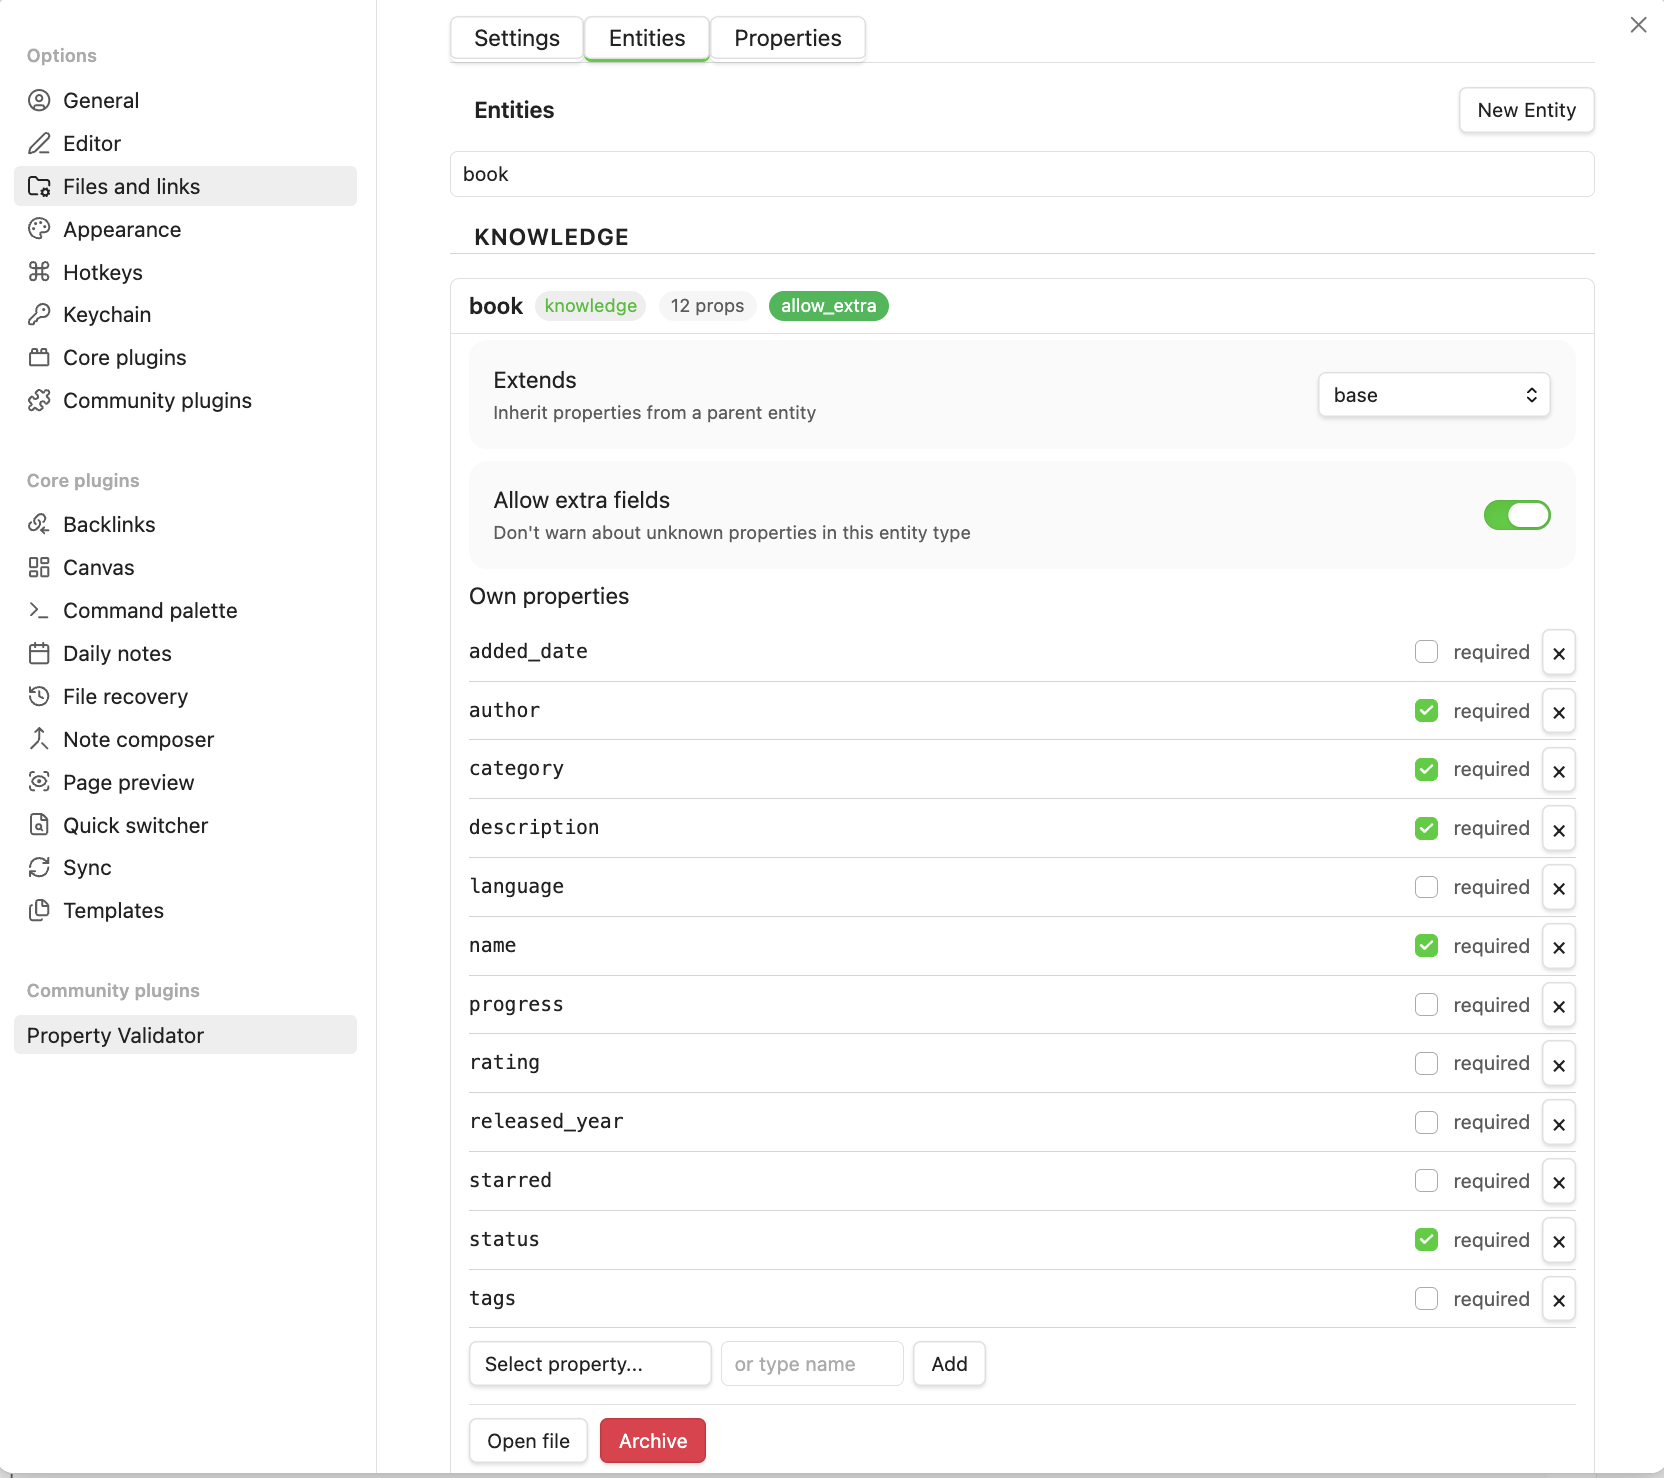The width and height of the screenshot is (1664, 1478).
Task: Archive the book entity
Action: (x=652, y=1440)
